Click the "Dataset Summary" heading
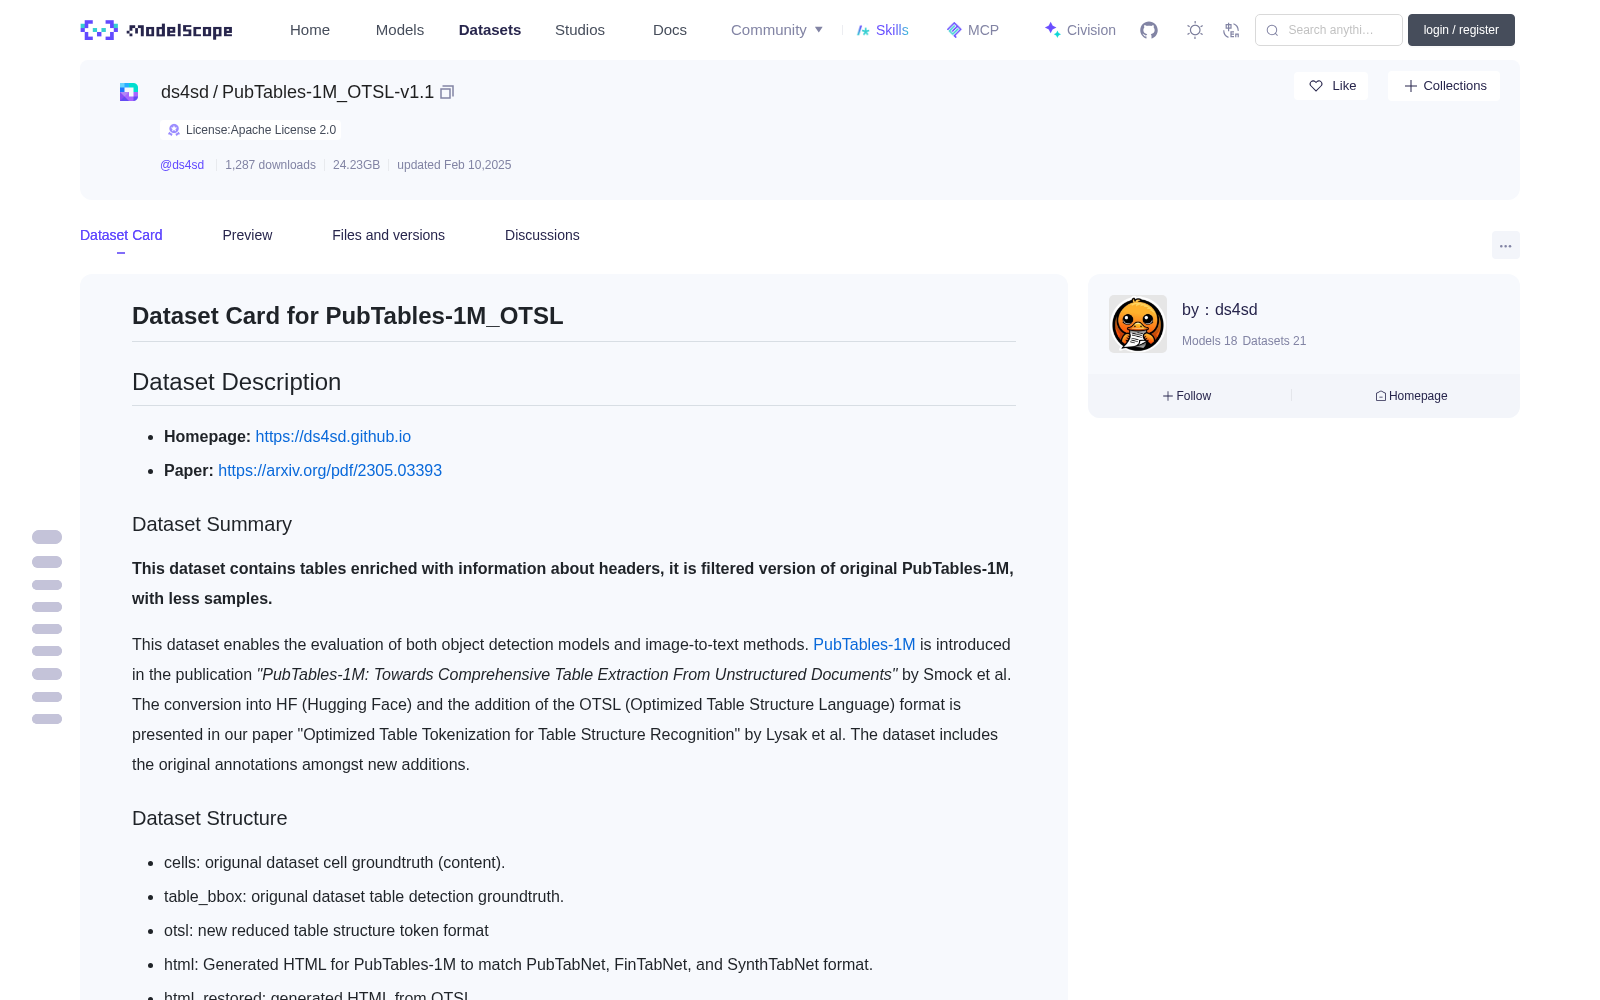Viewport: 1600px width, 1000px height. pyautogui.click(x=212, y=525)
